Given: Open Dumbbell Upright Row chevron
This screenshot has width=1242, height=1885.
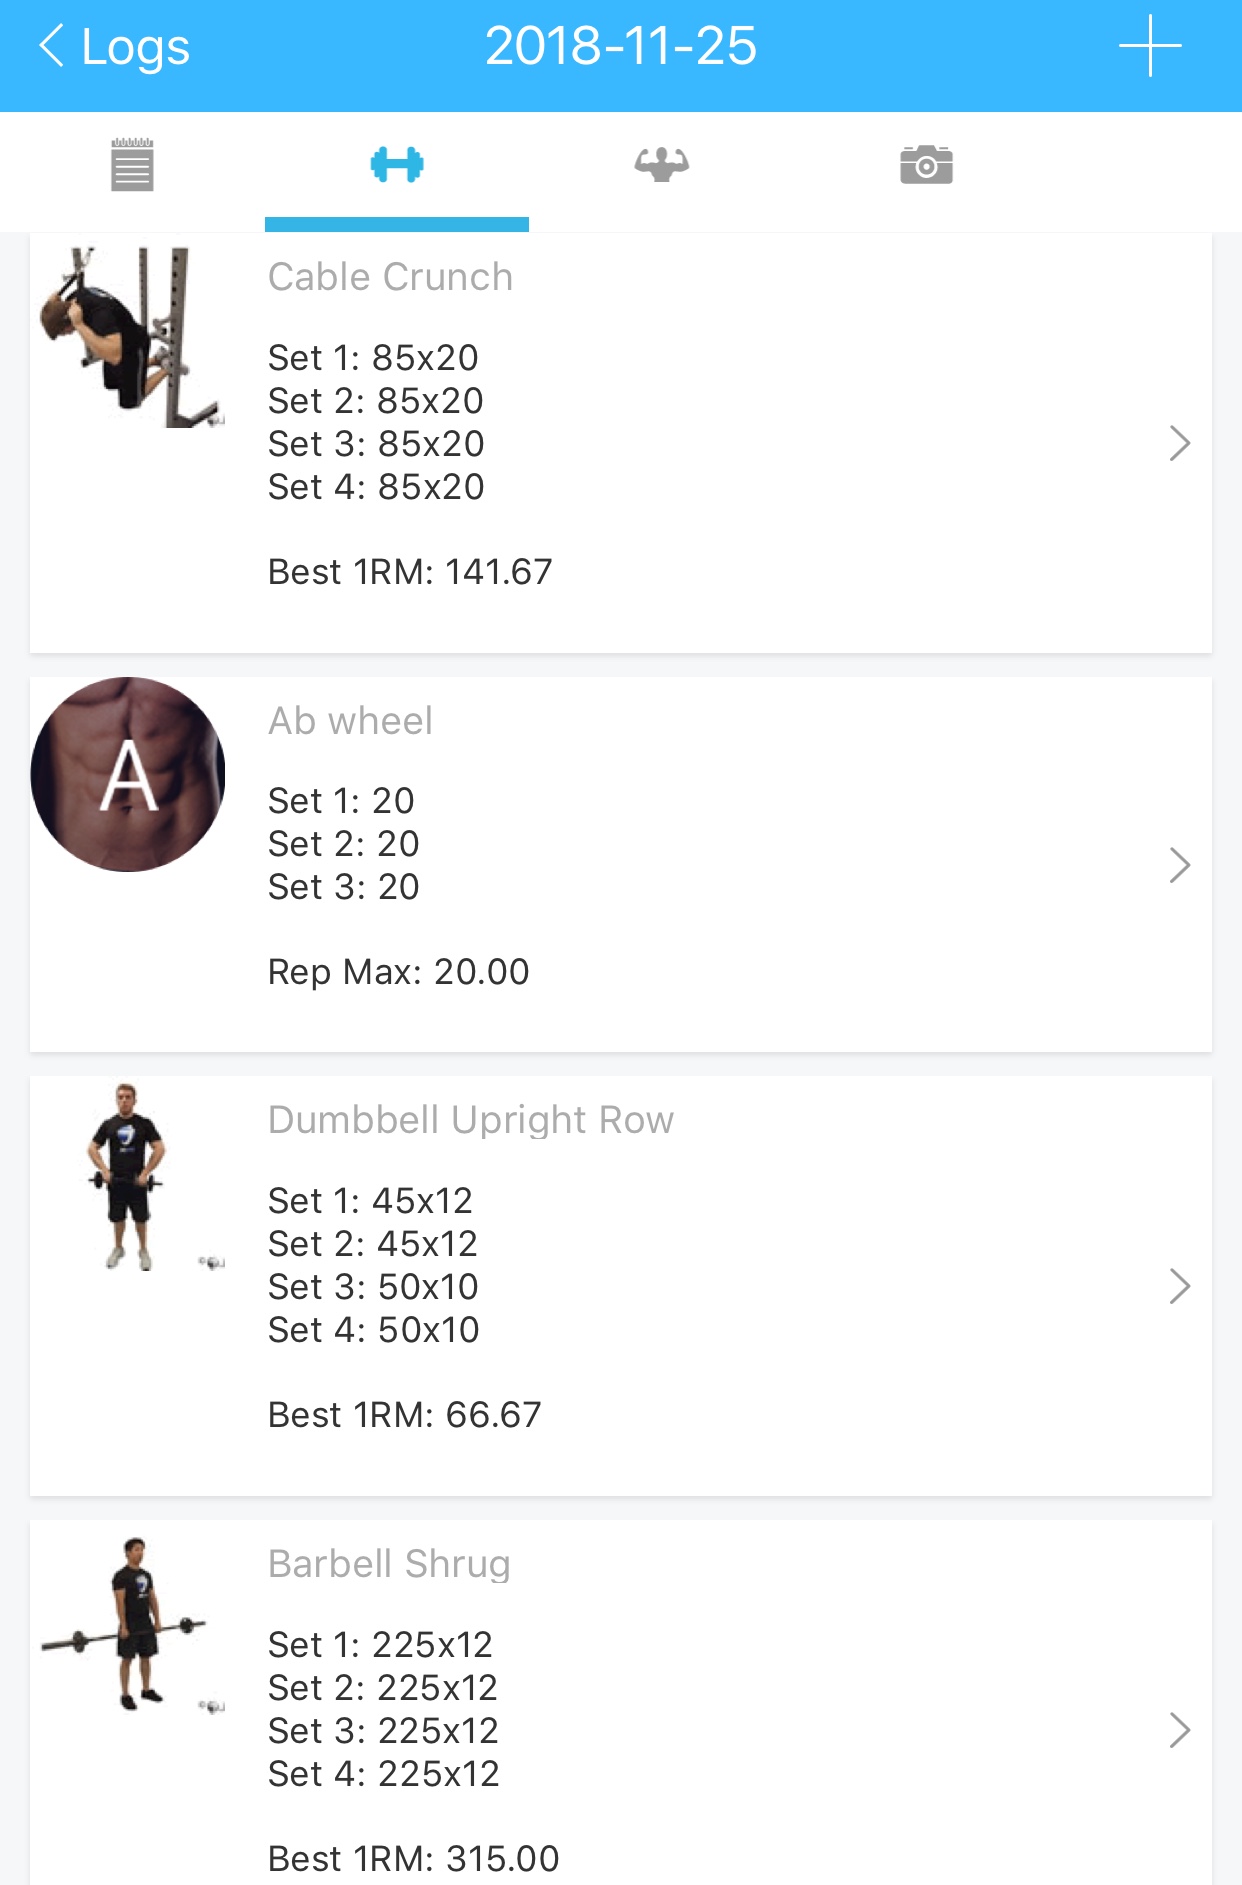Looking at the screenshot, I should click(1179, 1287).
